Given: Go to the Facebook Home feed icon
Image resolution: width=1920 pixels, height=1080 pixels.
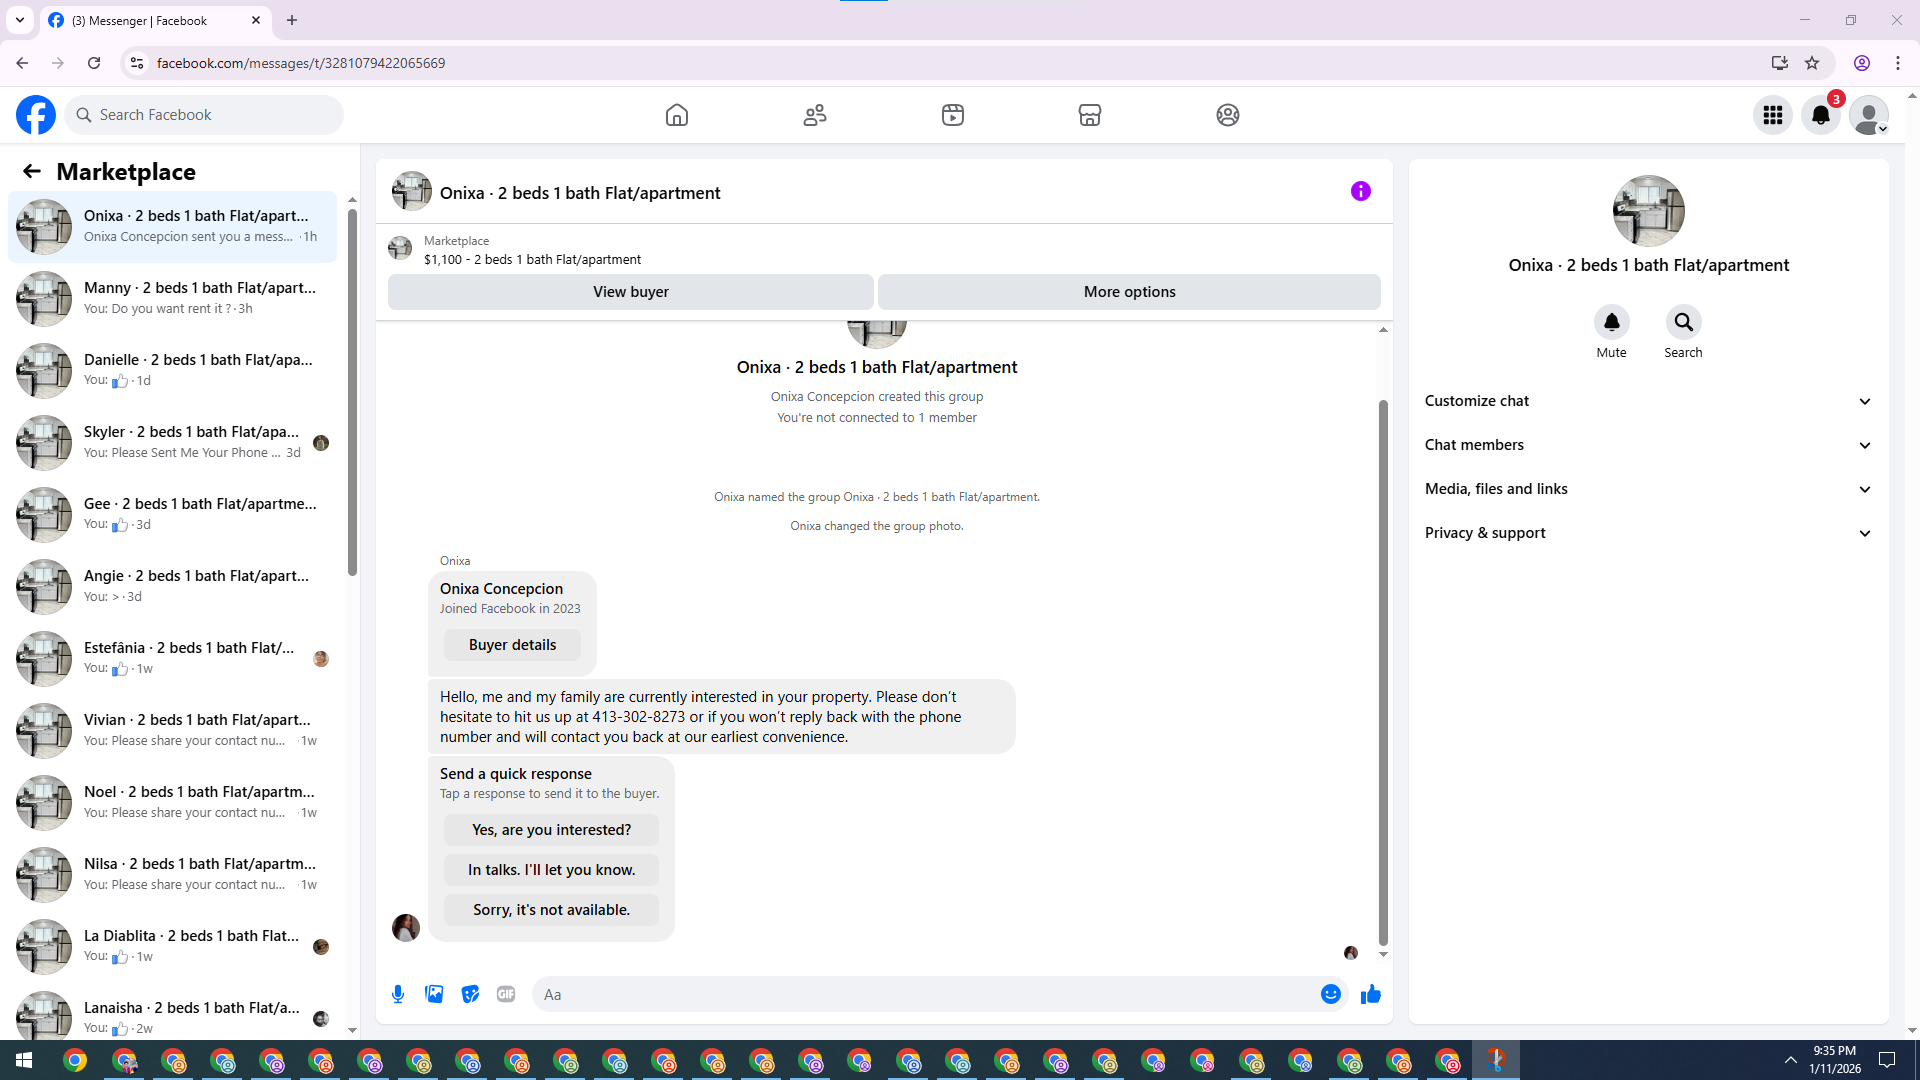Looking at the screenshot, I should point(677,115).
